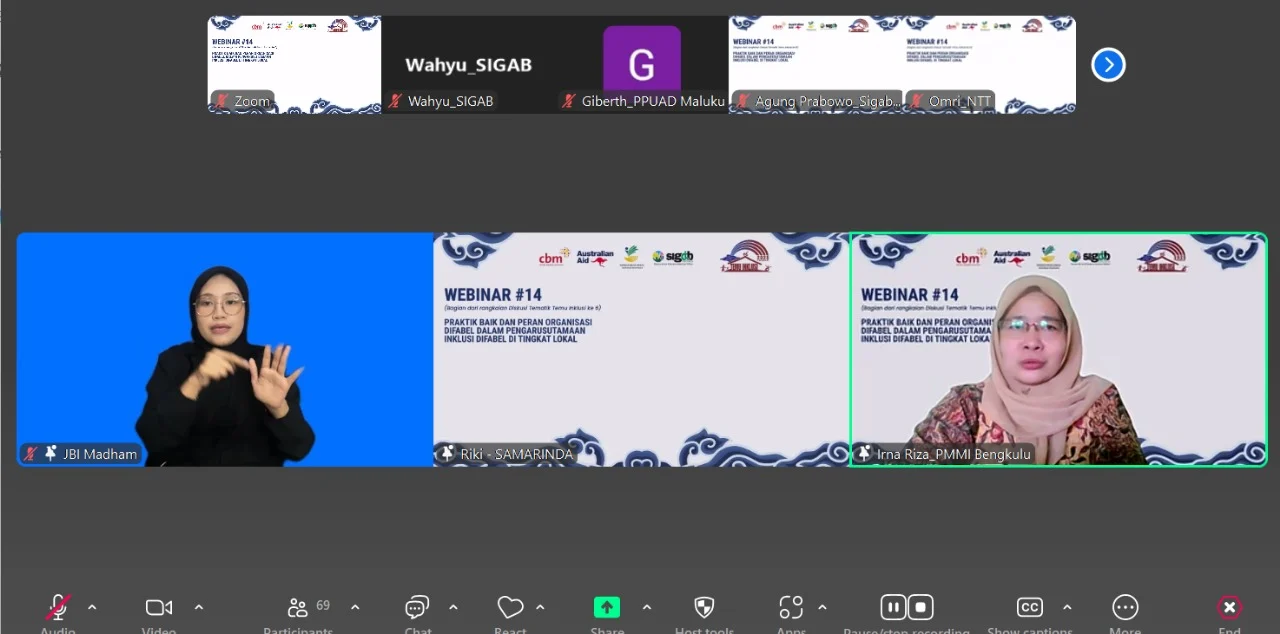Viewport: 1280px width, 634px height.
Task: Expand the Participants options arrow
Action: [355, 607]
